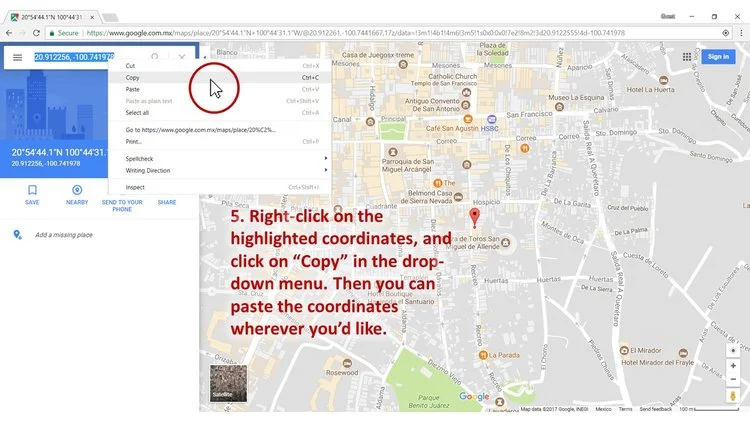
Task: Expand the Writing Direction submenu
Action: click(221, 170)
